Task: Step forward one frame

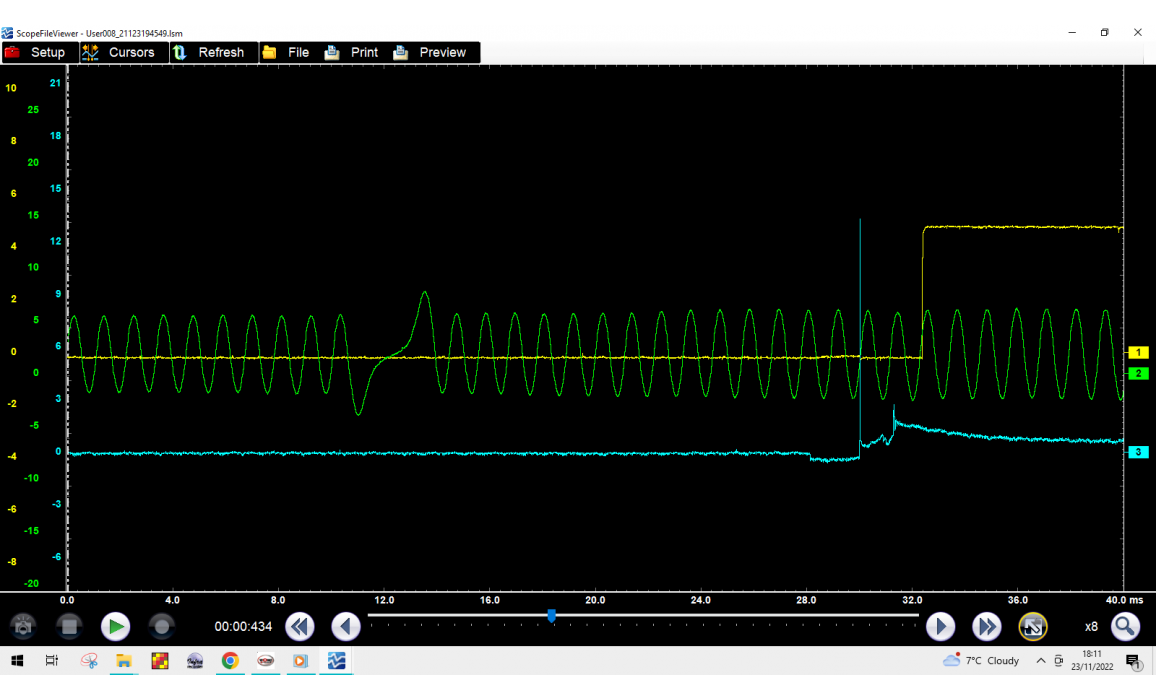Action: click(940, 627)
